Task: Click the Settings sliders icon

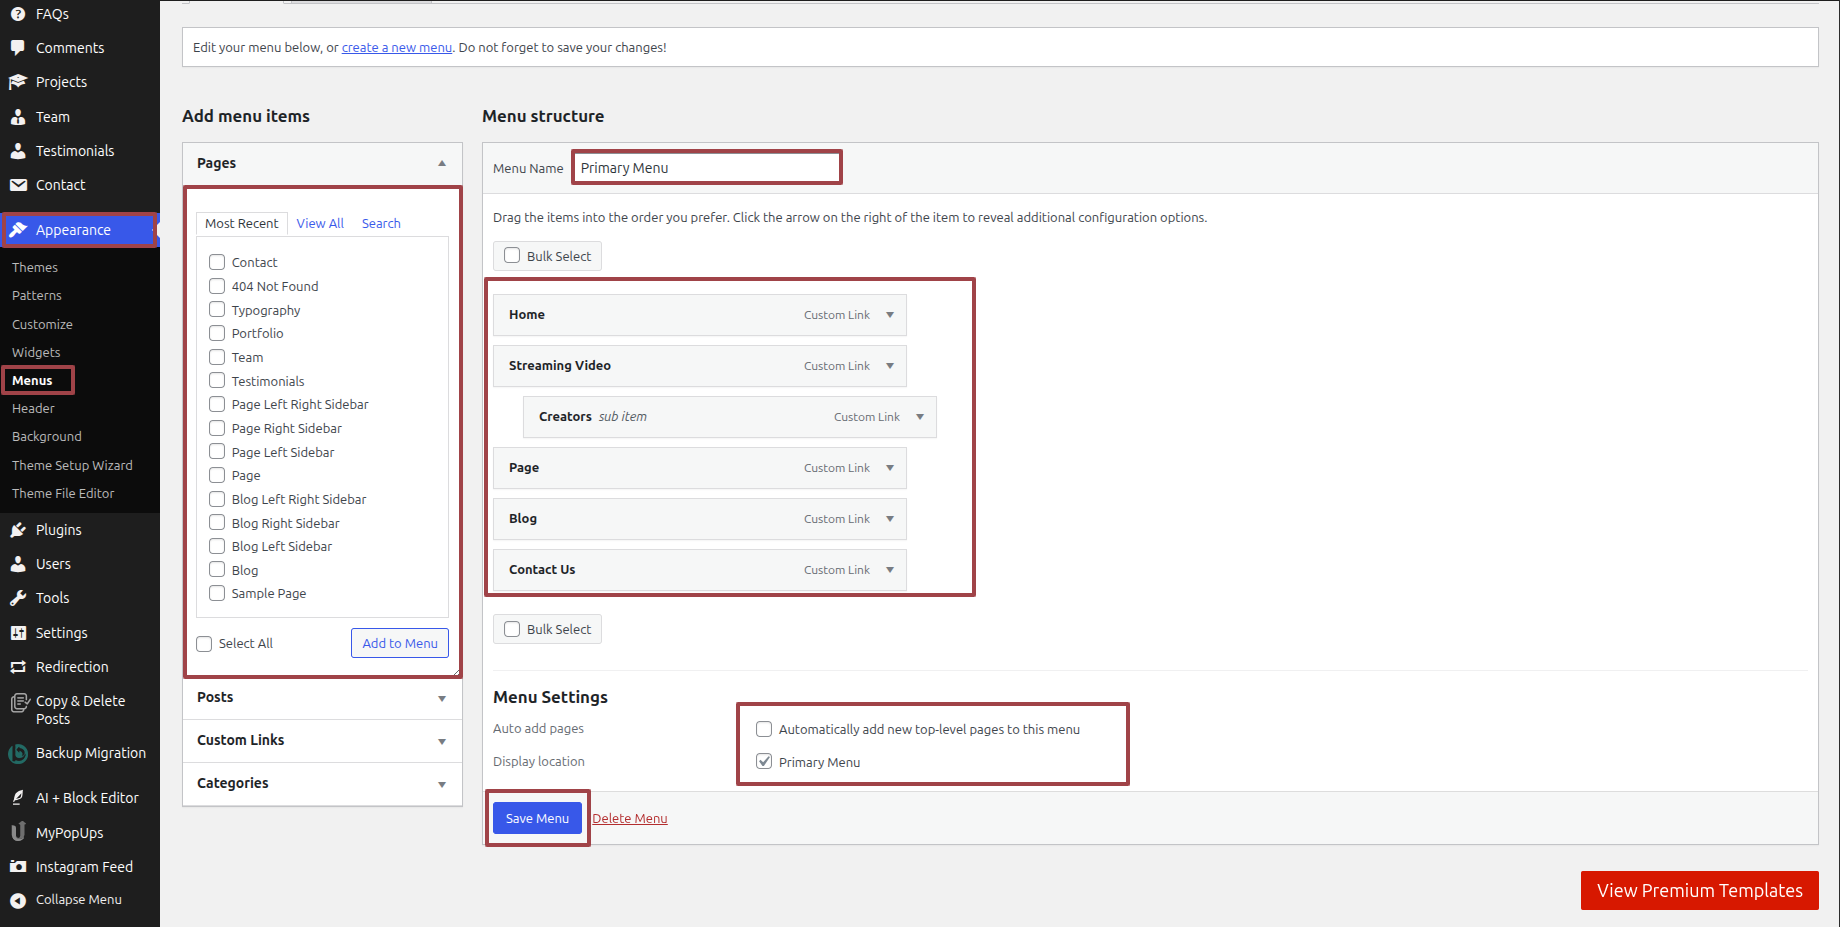Action: (x=18, y=633)
